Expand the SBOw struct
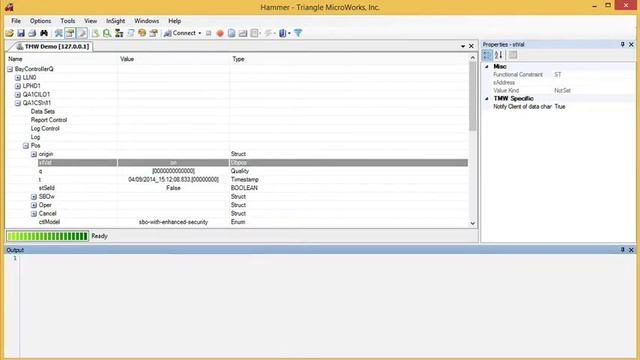The image size is (640, 360). (x=34, y=197)
